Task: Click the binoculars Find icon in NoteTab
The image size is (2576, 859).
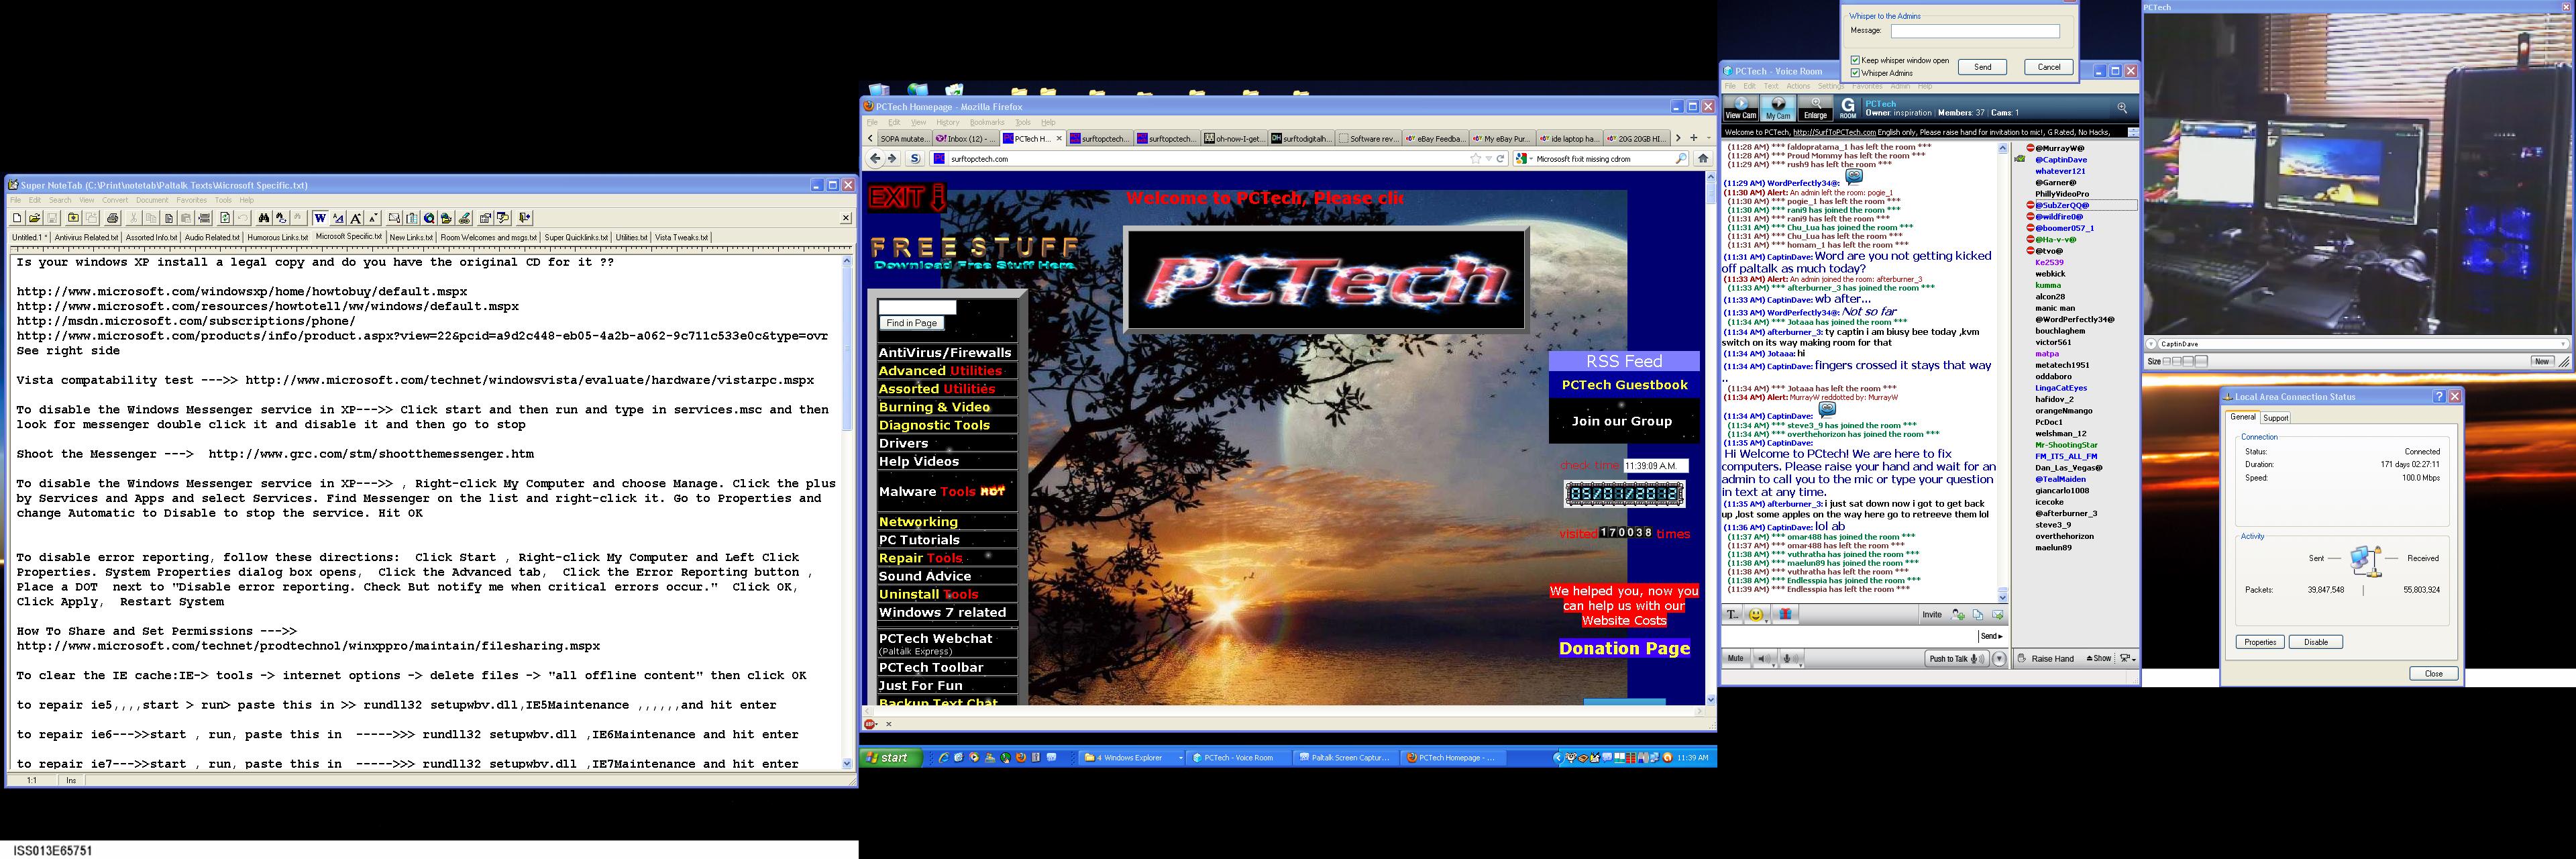Action: [264, 218]
